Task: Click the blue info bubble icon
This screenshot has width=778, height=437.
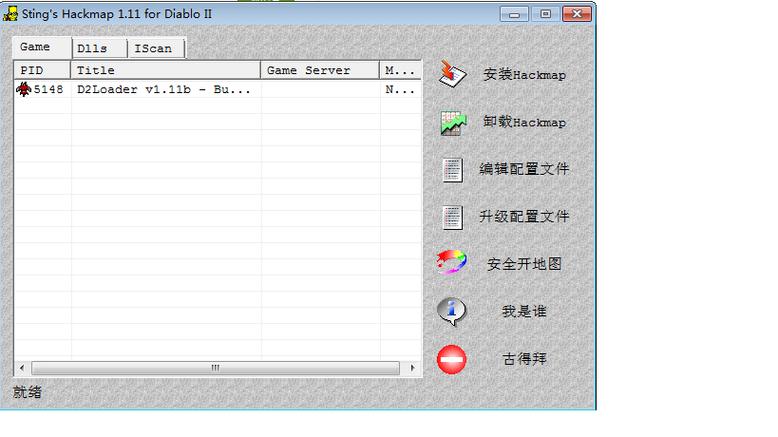Action: (x=452, y=311)
